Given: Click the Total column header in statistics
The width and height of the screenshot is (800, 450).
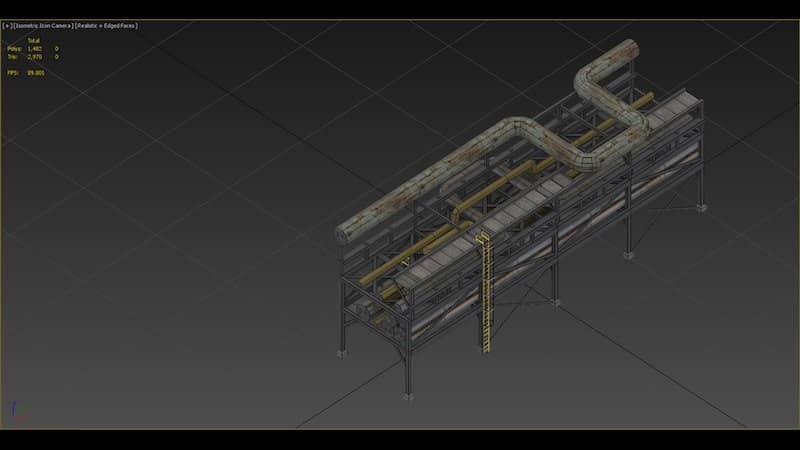Looking at the screenshot, I should click(x=33, y=40).
